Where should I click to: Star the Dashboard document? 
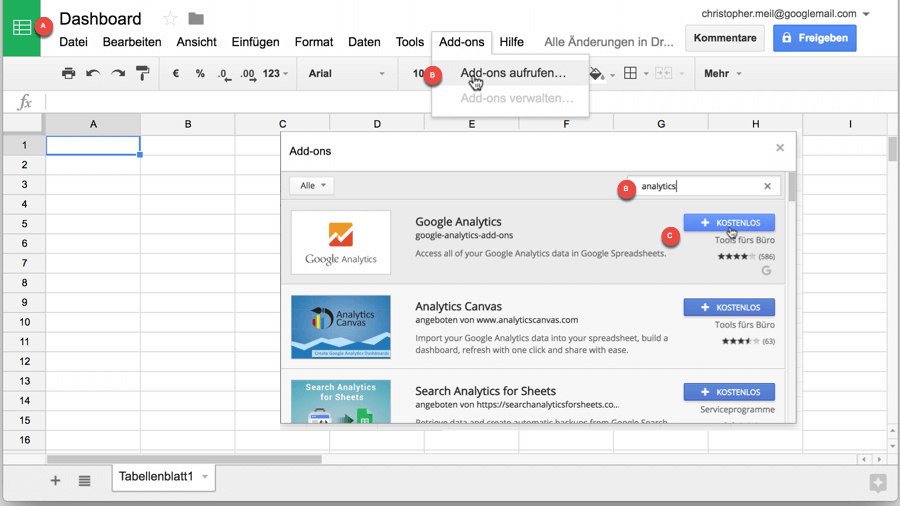[x=170, y=19]
